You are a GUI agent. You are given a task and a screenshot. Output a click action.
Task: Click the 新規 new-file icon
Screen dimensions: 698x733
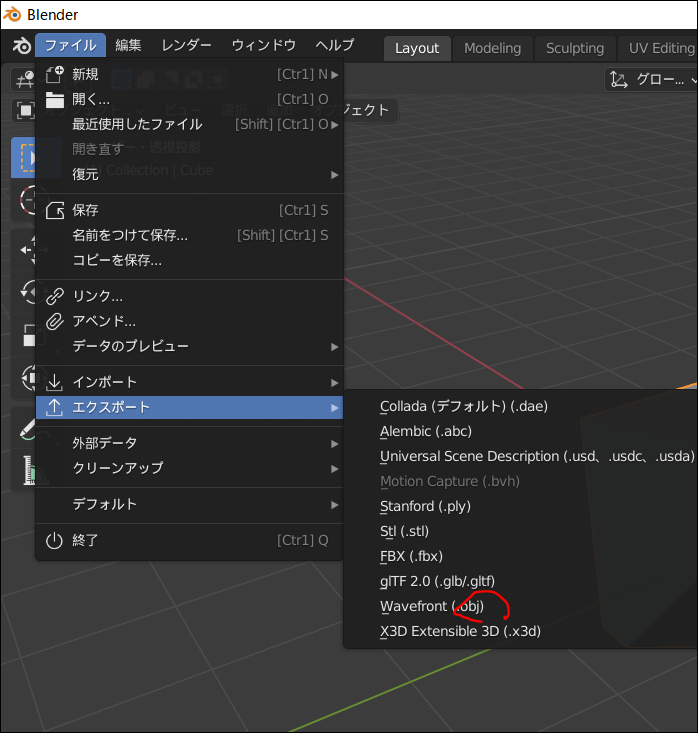tap(55, 74)
